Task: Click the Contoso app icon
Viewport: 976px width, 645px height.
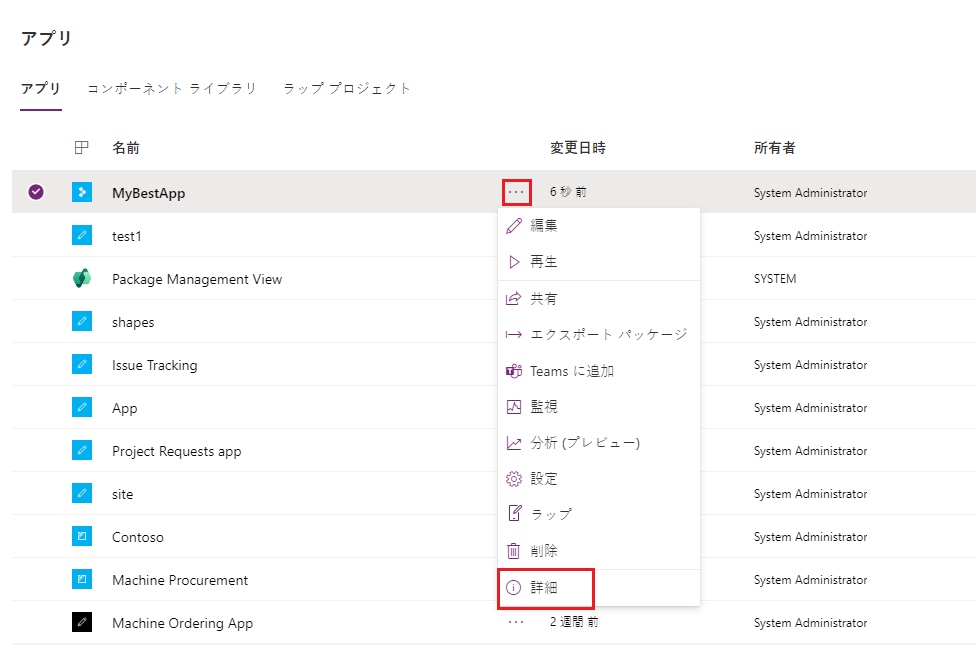Action: [82, 536]
